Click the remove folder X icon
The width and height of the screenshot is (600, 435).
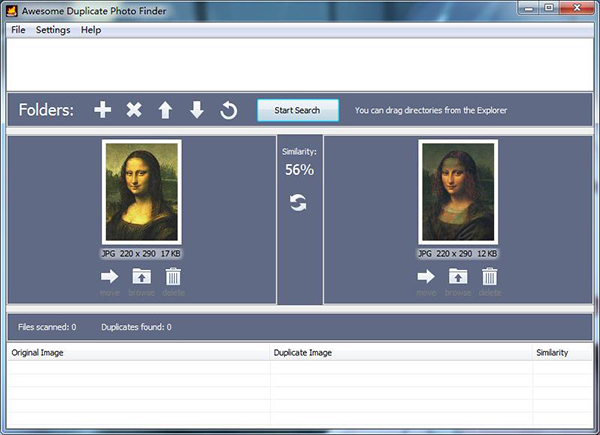pos(134,110)
